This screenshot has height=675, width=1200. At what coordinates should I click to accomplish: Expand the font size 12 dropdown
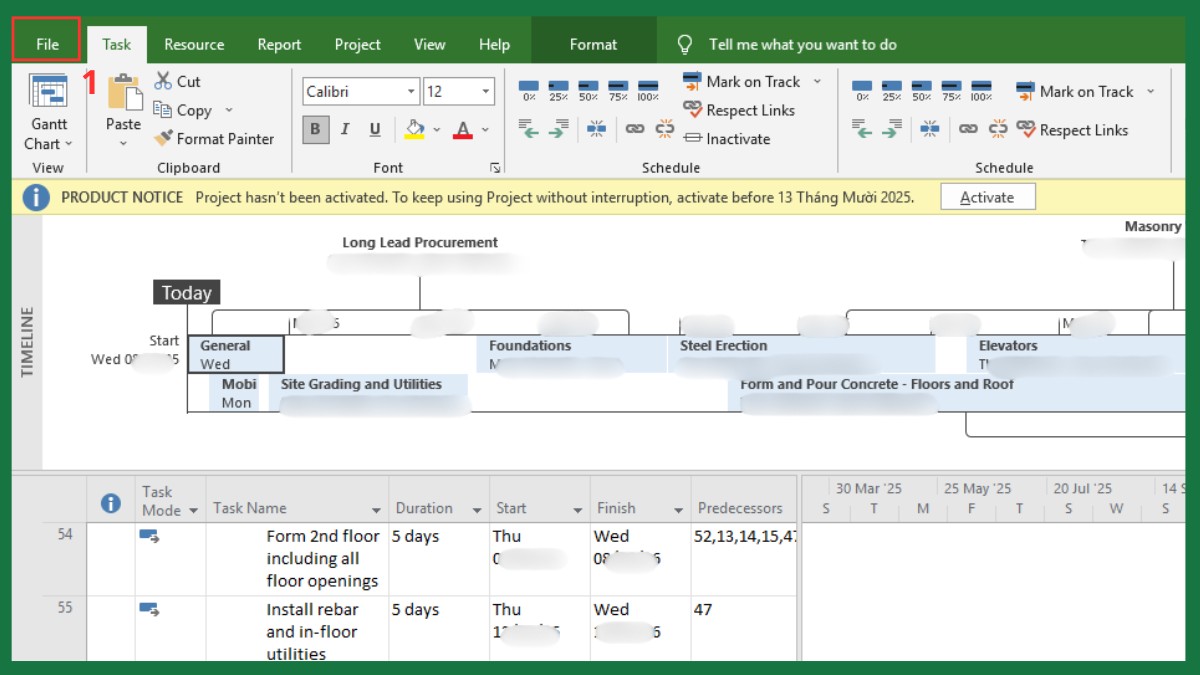click(x=486, y=92)
